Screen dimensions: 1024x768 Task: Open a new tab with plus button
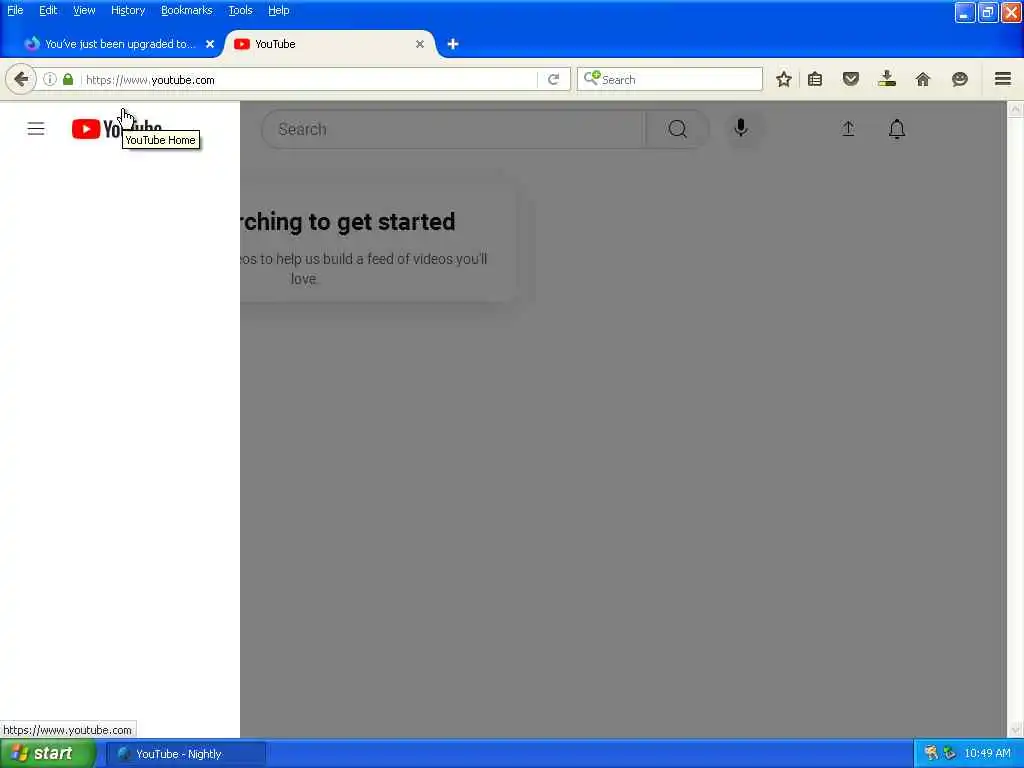453,44
